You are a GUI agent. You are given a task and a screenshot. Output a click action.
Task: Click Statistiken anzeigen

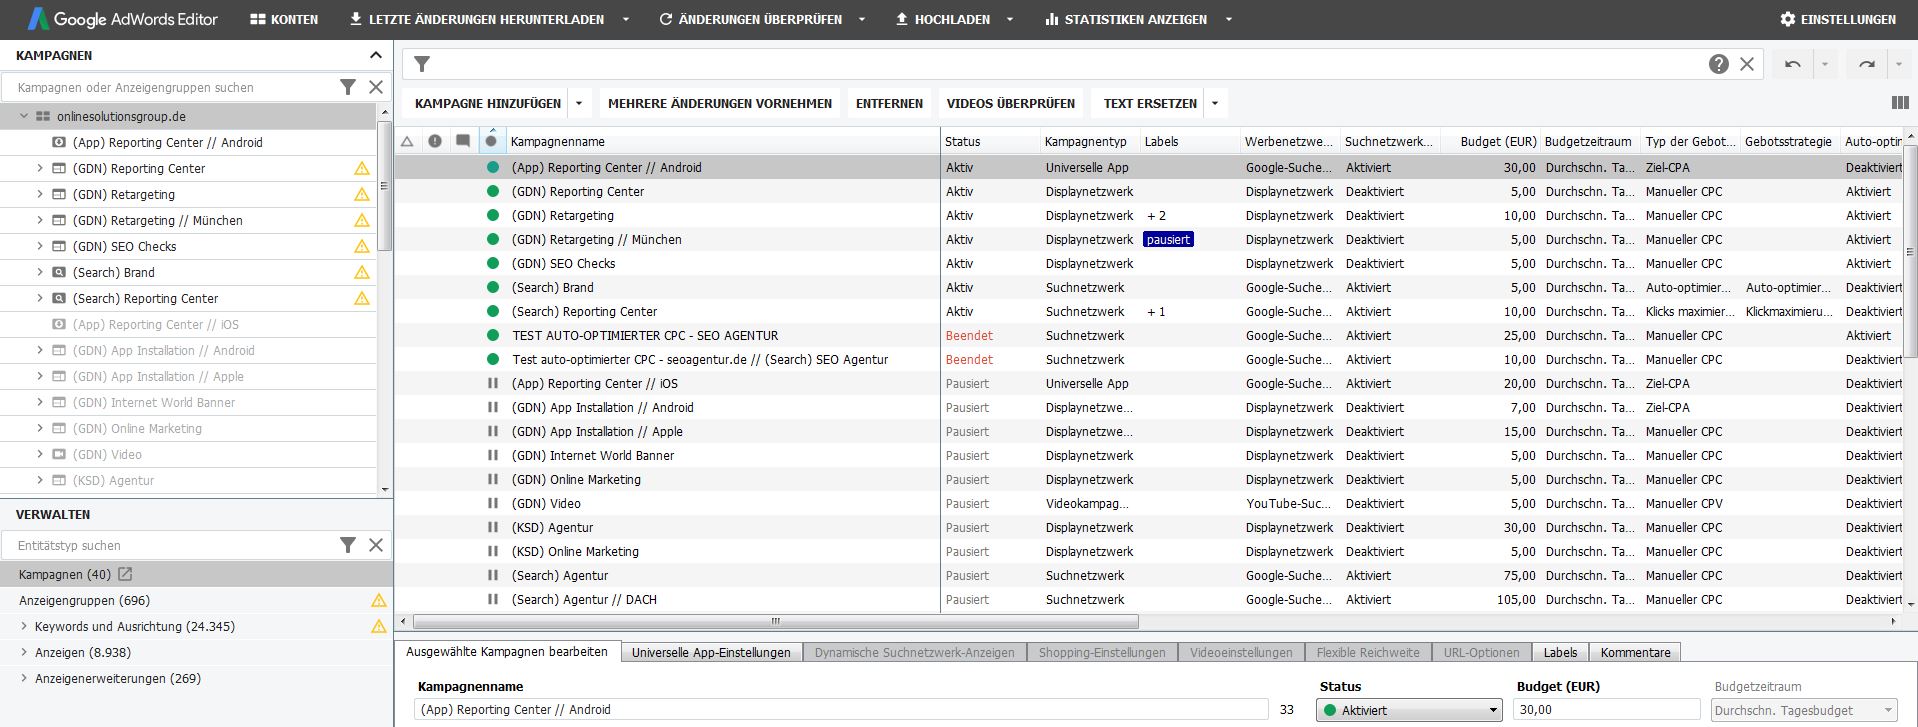click(1126, 19)
